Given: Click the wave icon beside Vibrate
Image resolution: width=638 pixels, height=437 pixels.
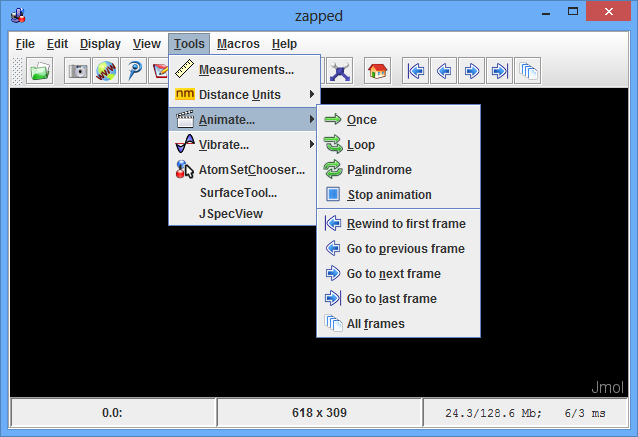Looking at the screenshot, I should click(185, 144).
